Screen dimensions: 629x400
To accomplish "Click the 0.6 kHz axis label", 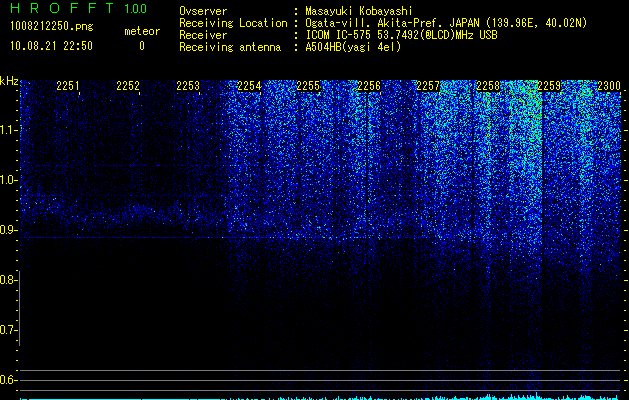I will [8, 380].
